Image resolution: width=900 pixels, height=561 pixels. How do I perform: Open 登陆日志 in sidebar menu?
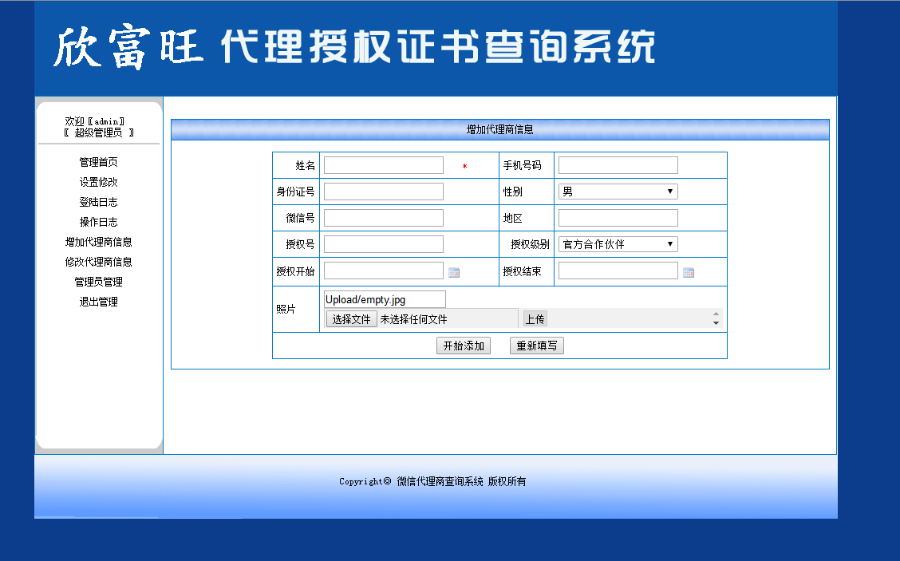[98, 202]
